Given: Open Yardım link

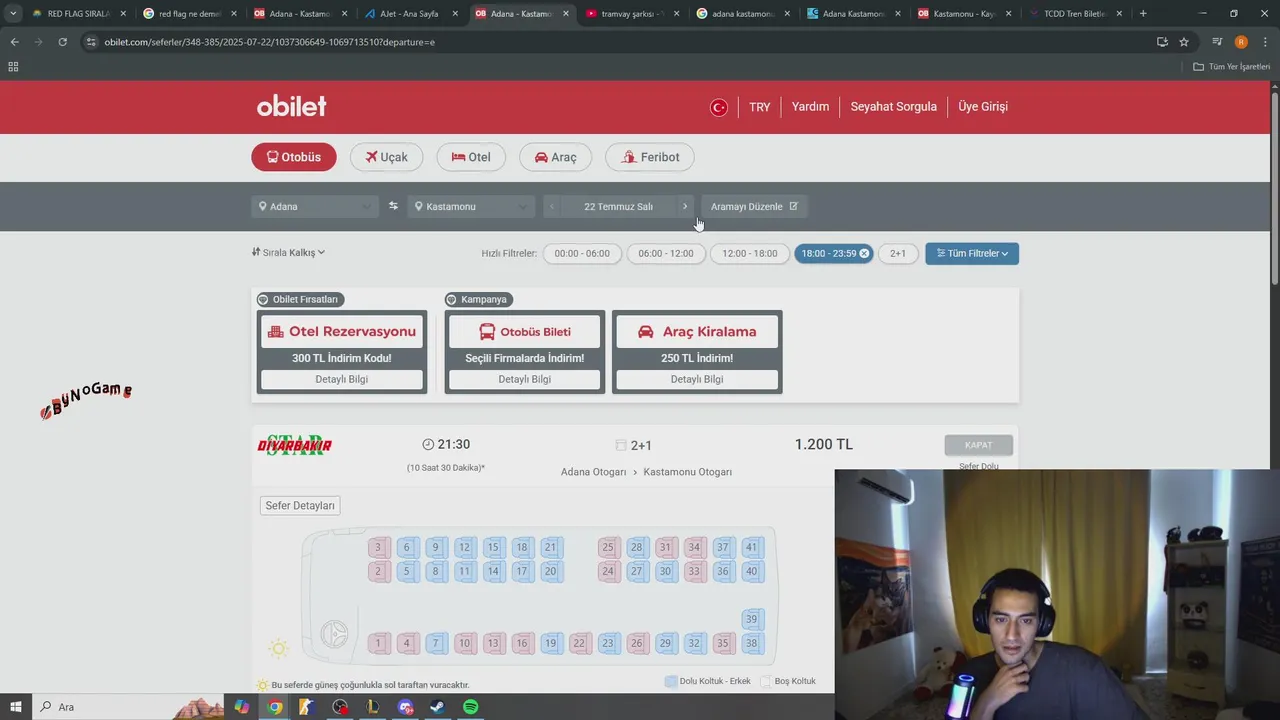Looking at the screenshot, I should (x=810, y=106).
